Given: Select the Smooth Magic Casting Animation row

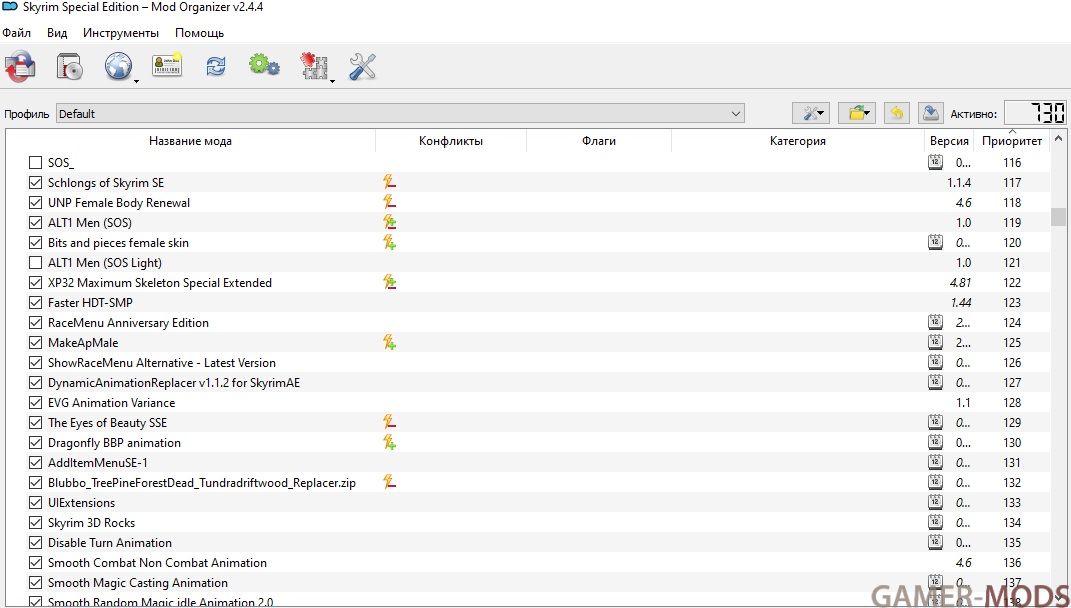Looking at the screenshot, I should click(x=528, y=583).
